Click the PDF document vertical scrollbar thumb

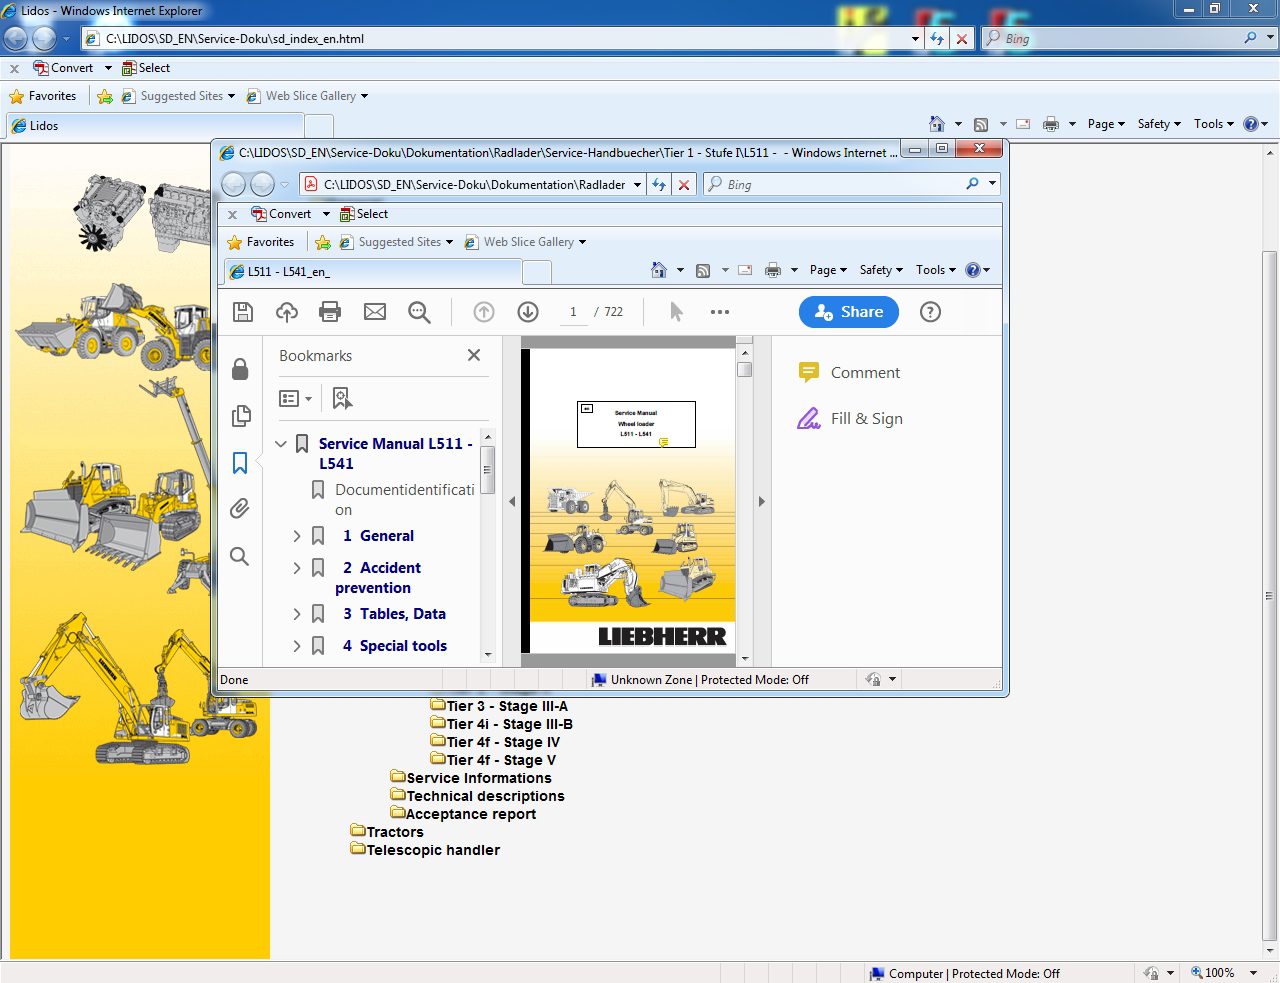tap(744, 369)
